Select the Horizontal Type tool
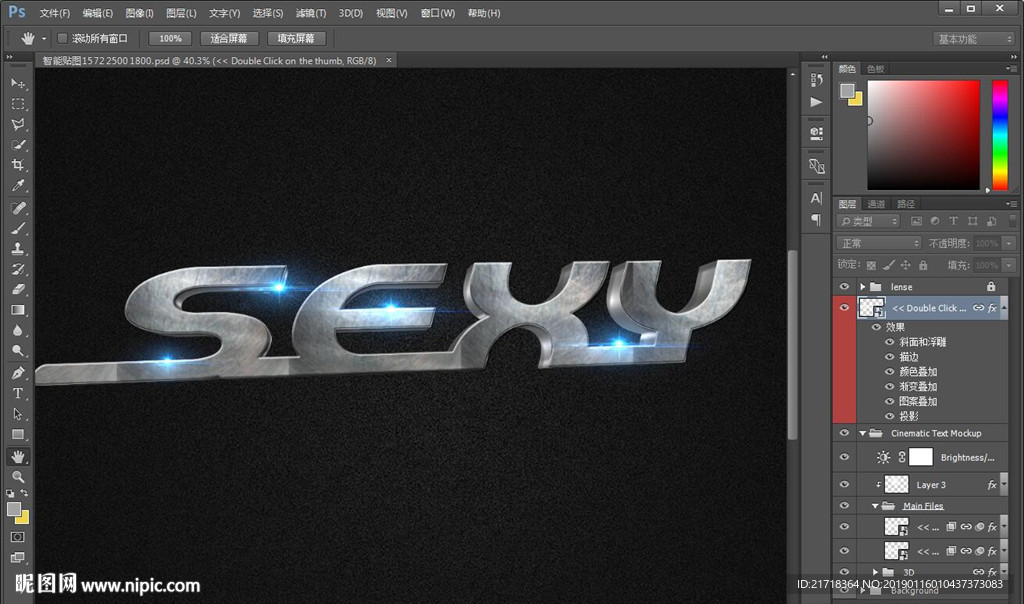 18,393
